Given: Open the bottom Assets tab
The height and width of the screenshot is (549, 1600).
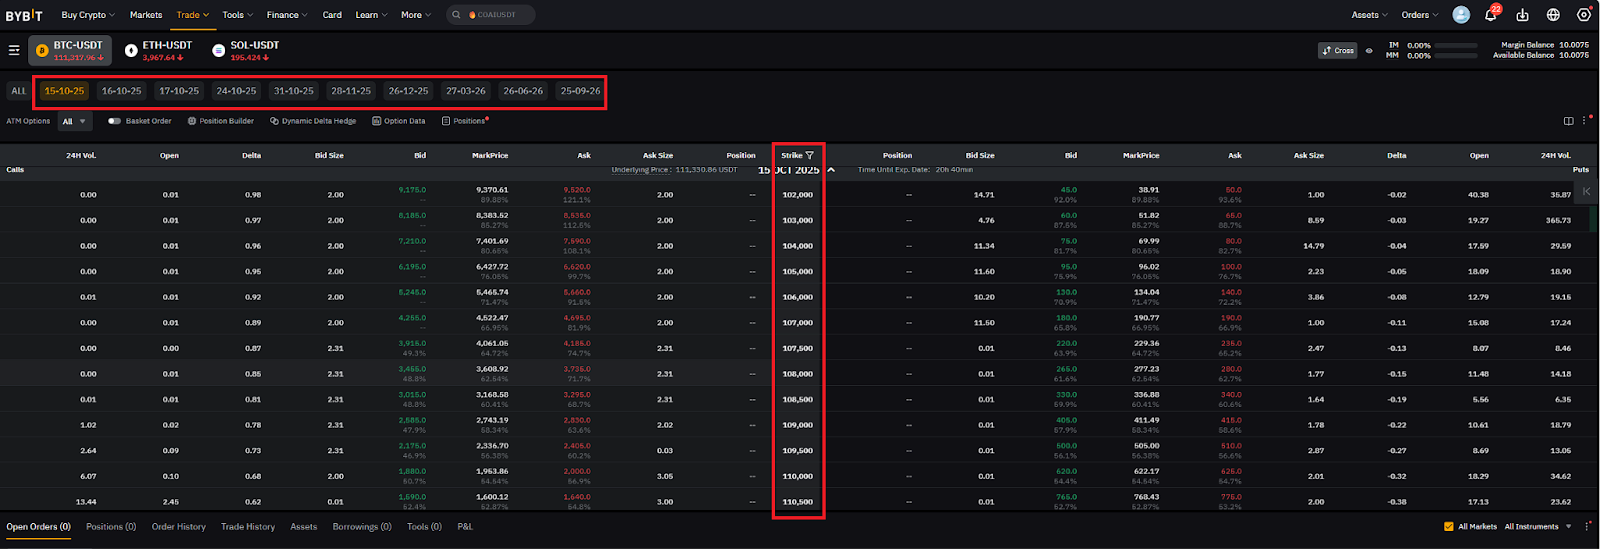Looking at the screenshot, I should point(304,526).
